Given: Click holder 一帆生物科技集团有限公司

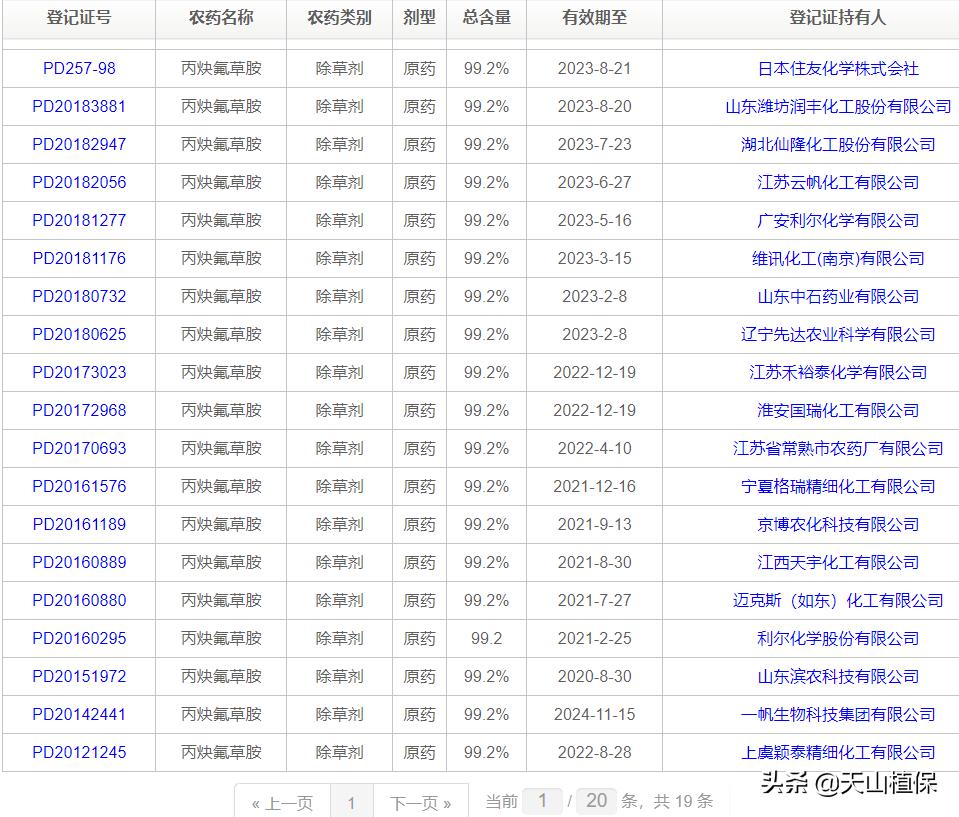Looking at the screenshot, I should click(838, 715).
